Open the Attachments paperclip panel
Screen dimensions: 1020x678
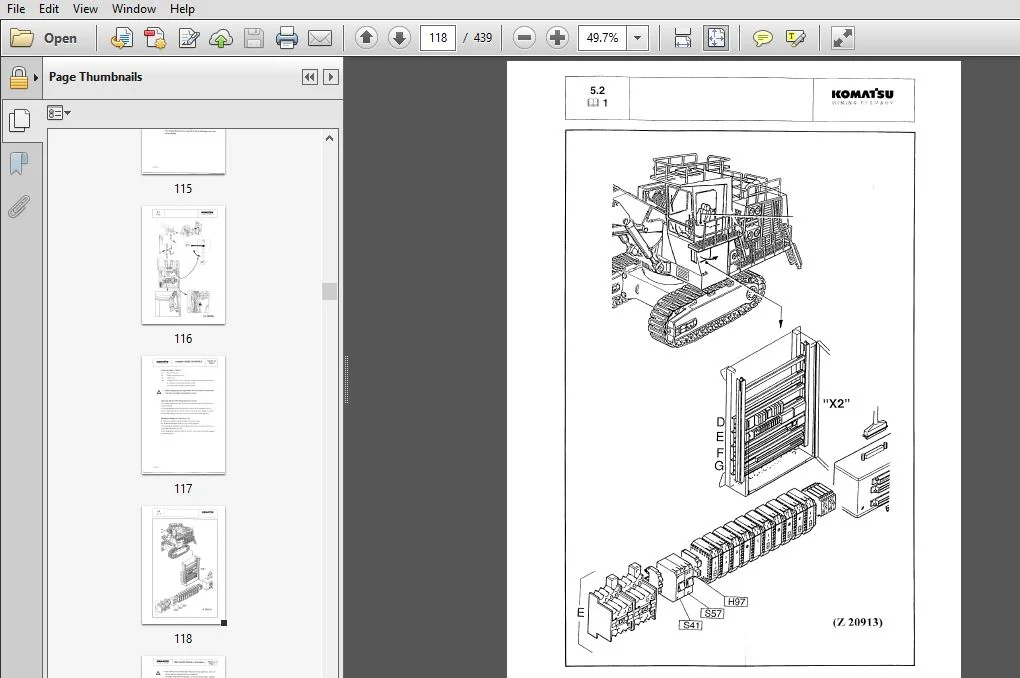click(x=20, y=207)
